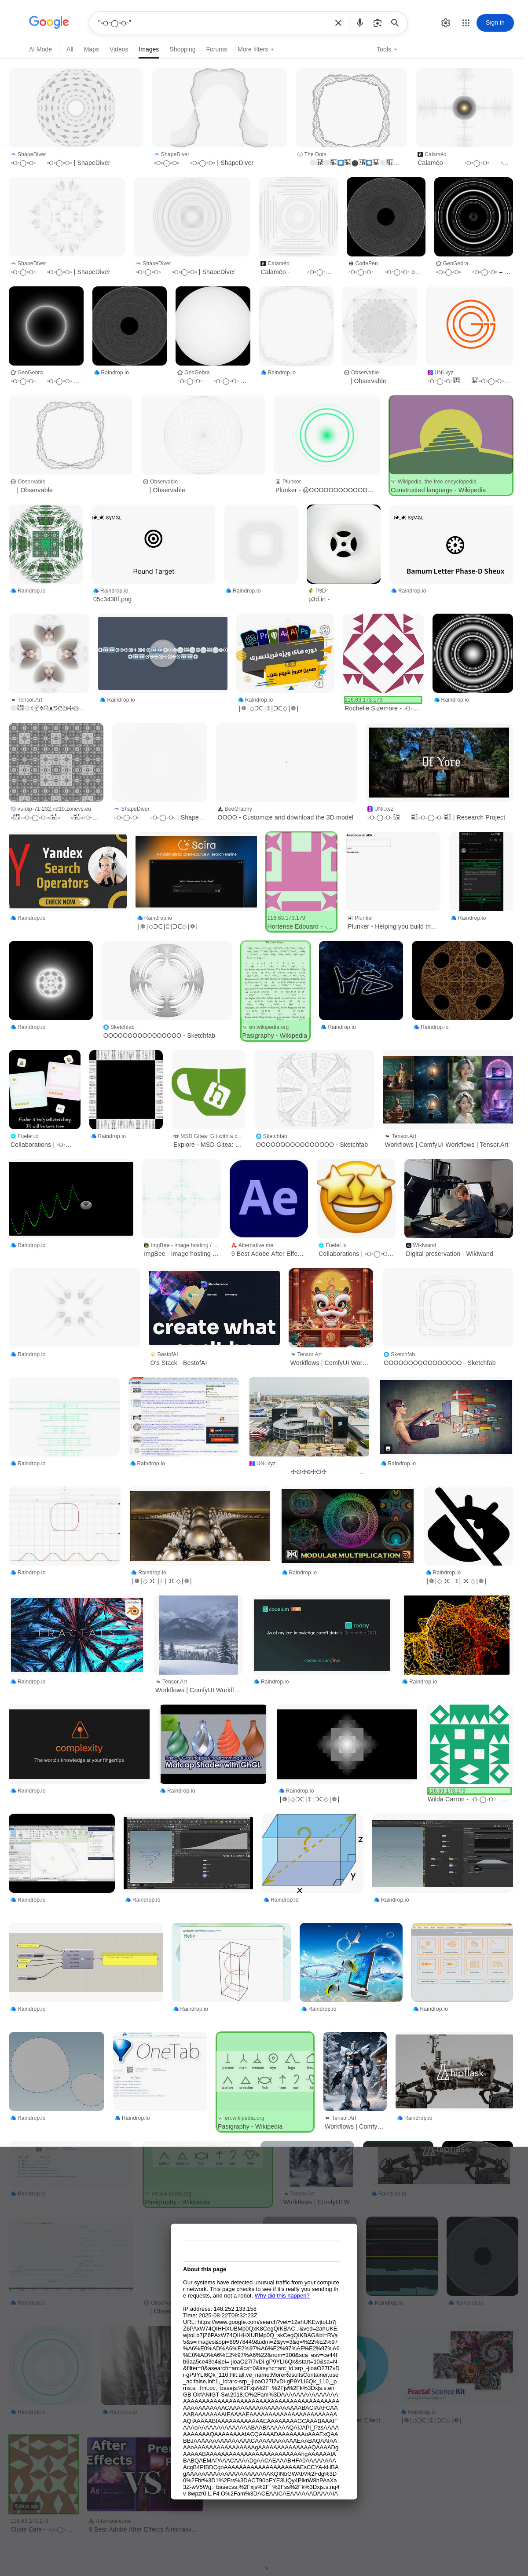Image resolution: width=528 pixels, height=2576 pixels.
Task: Click the 'CodePen' source label
Action: [x=366, y=263]
